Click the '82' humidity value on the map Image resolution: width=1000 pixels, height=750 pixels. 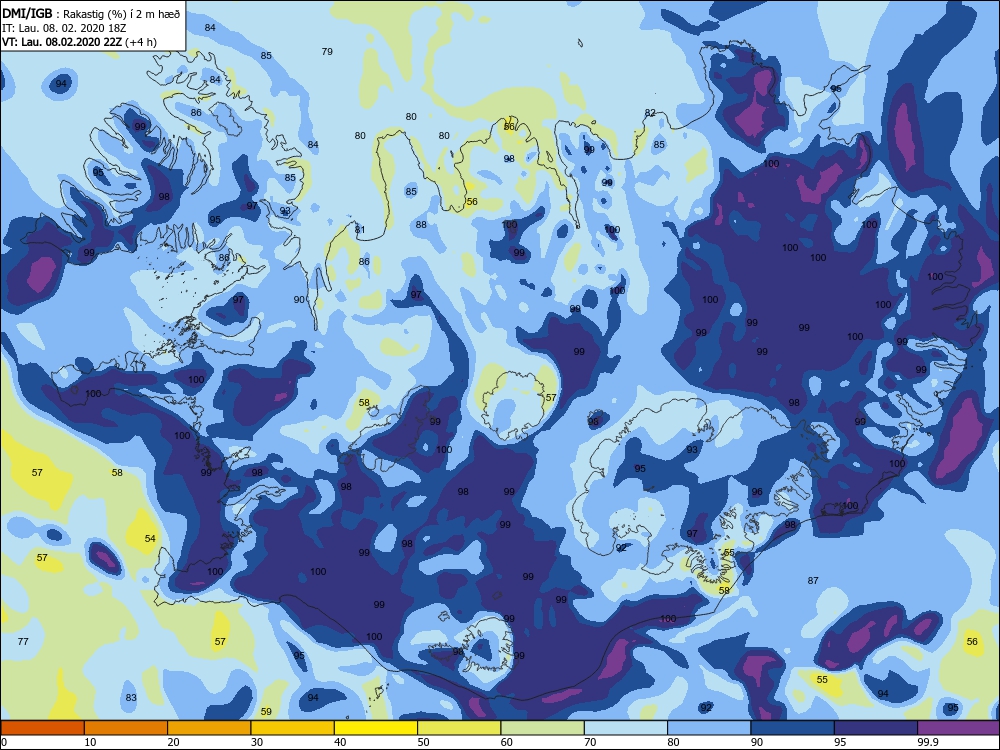[650, 113]
